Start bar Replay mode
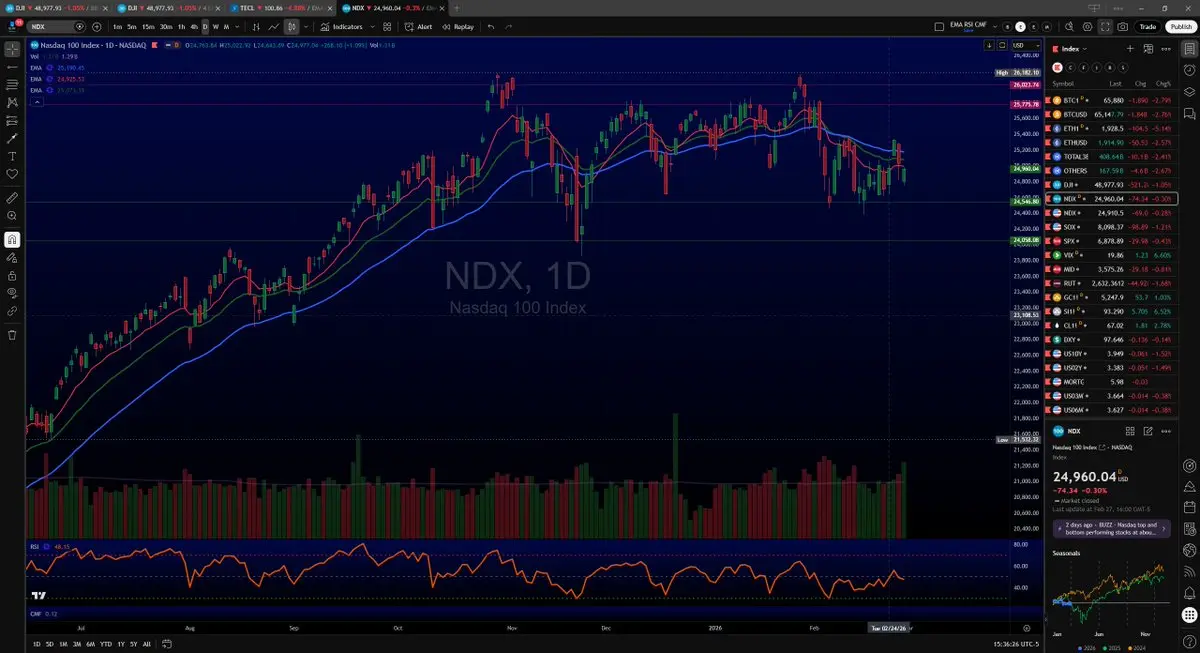 coord(458,27)
